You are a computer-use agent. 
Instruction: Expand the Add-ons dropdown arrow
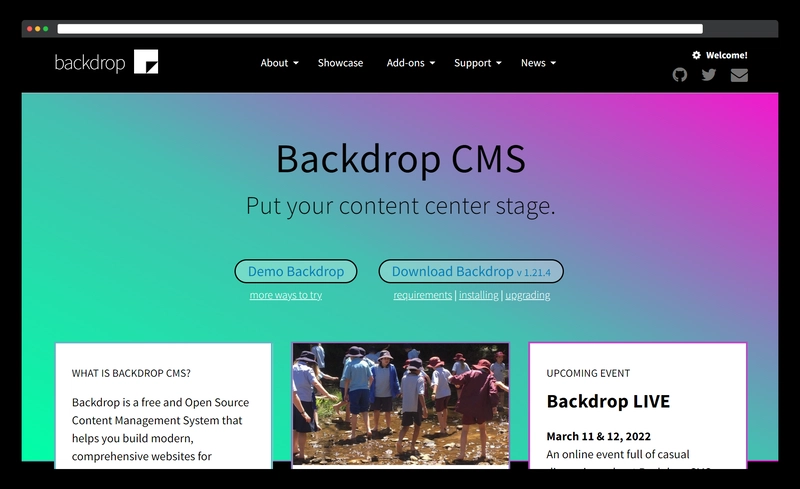[432, 63]
